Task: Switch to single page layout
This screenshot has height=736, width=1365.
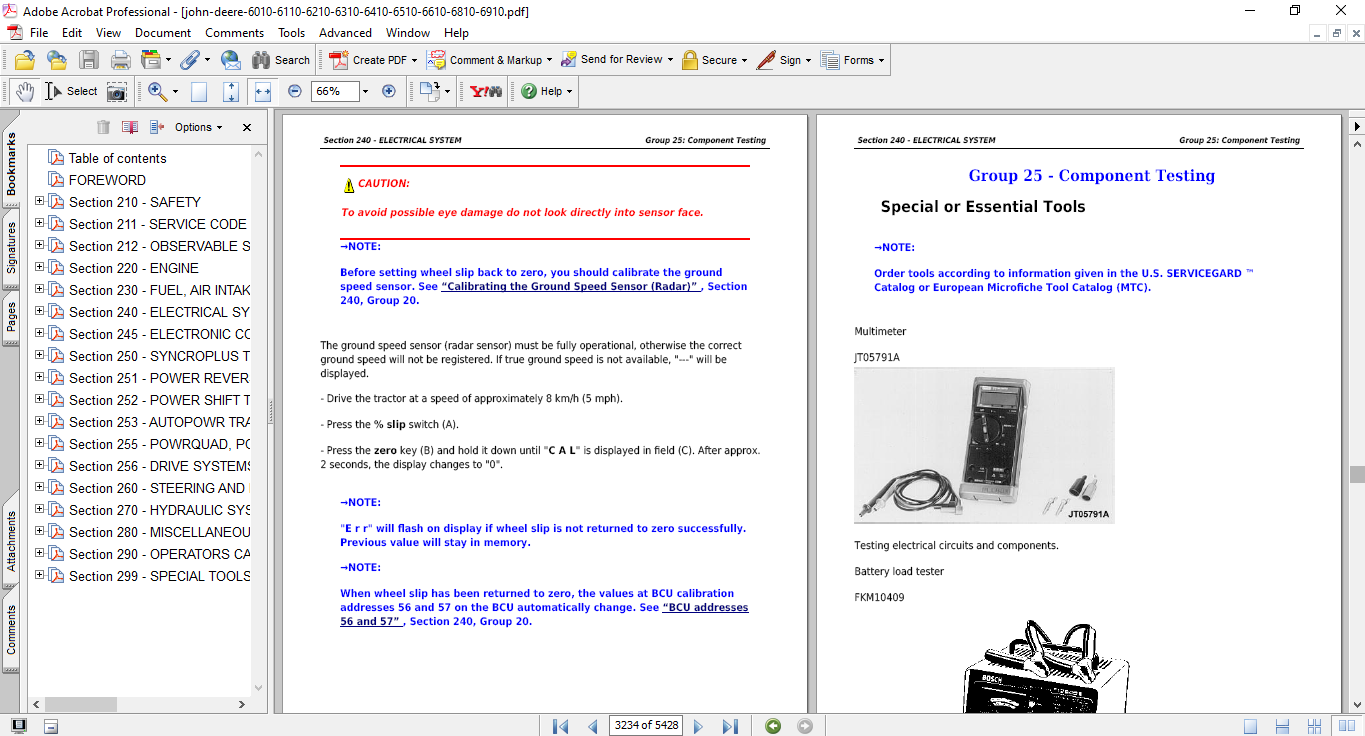Action: coord(1250,726)
